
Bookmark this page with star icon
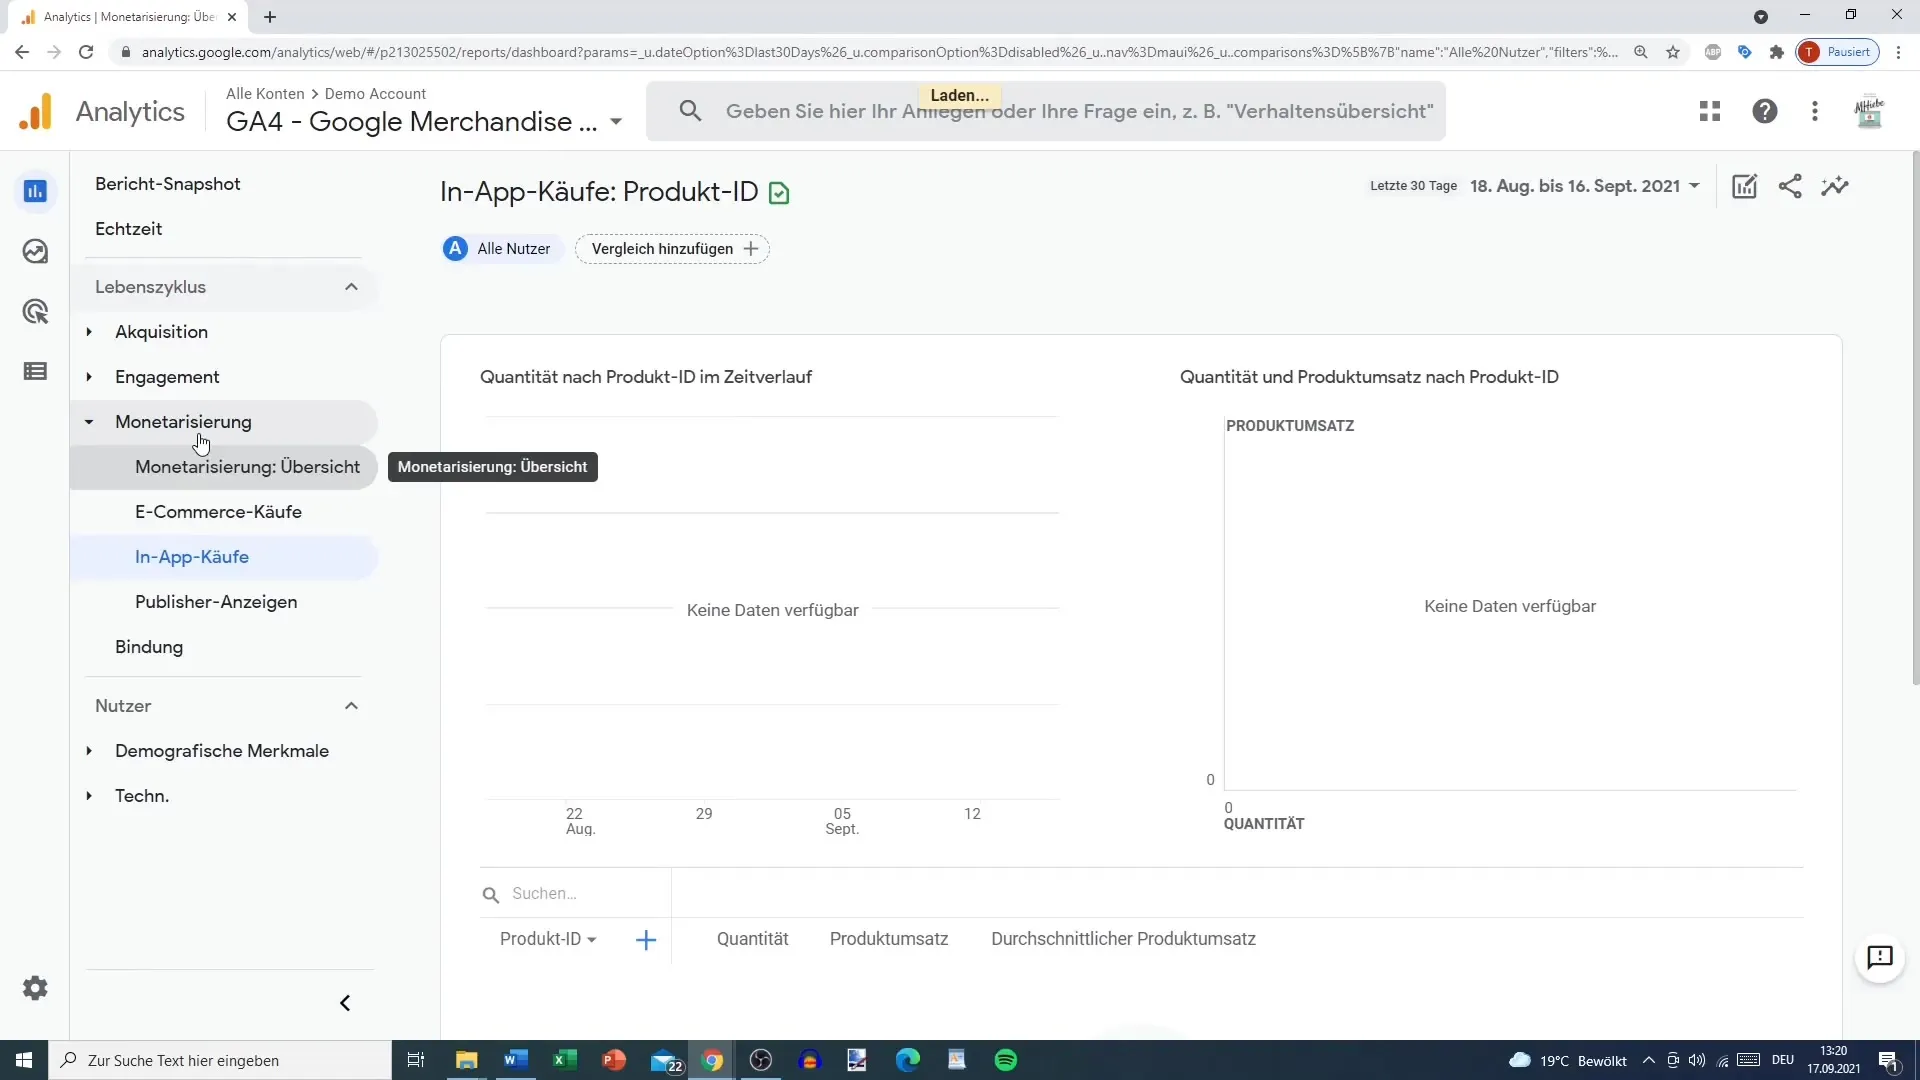pyautogui.click(x=1673, y=52)
